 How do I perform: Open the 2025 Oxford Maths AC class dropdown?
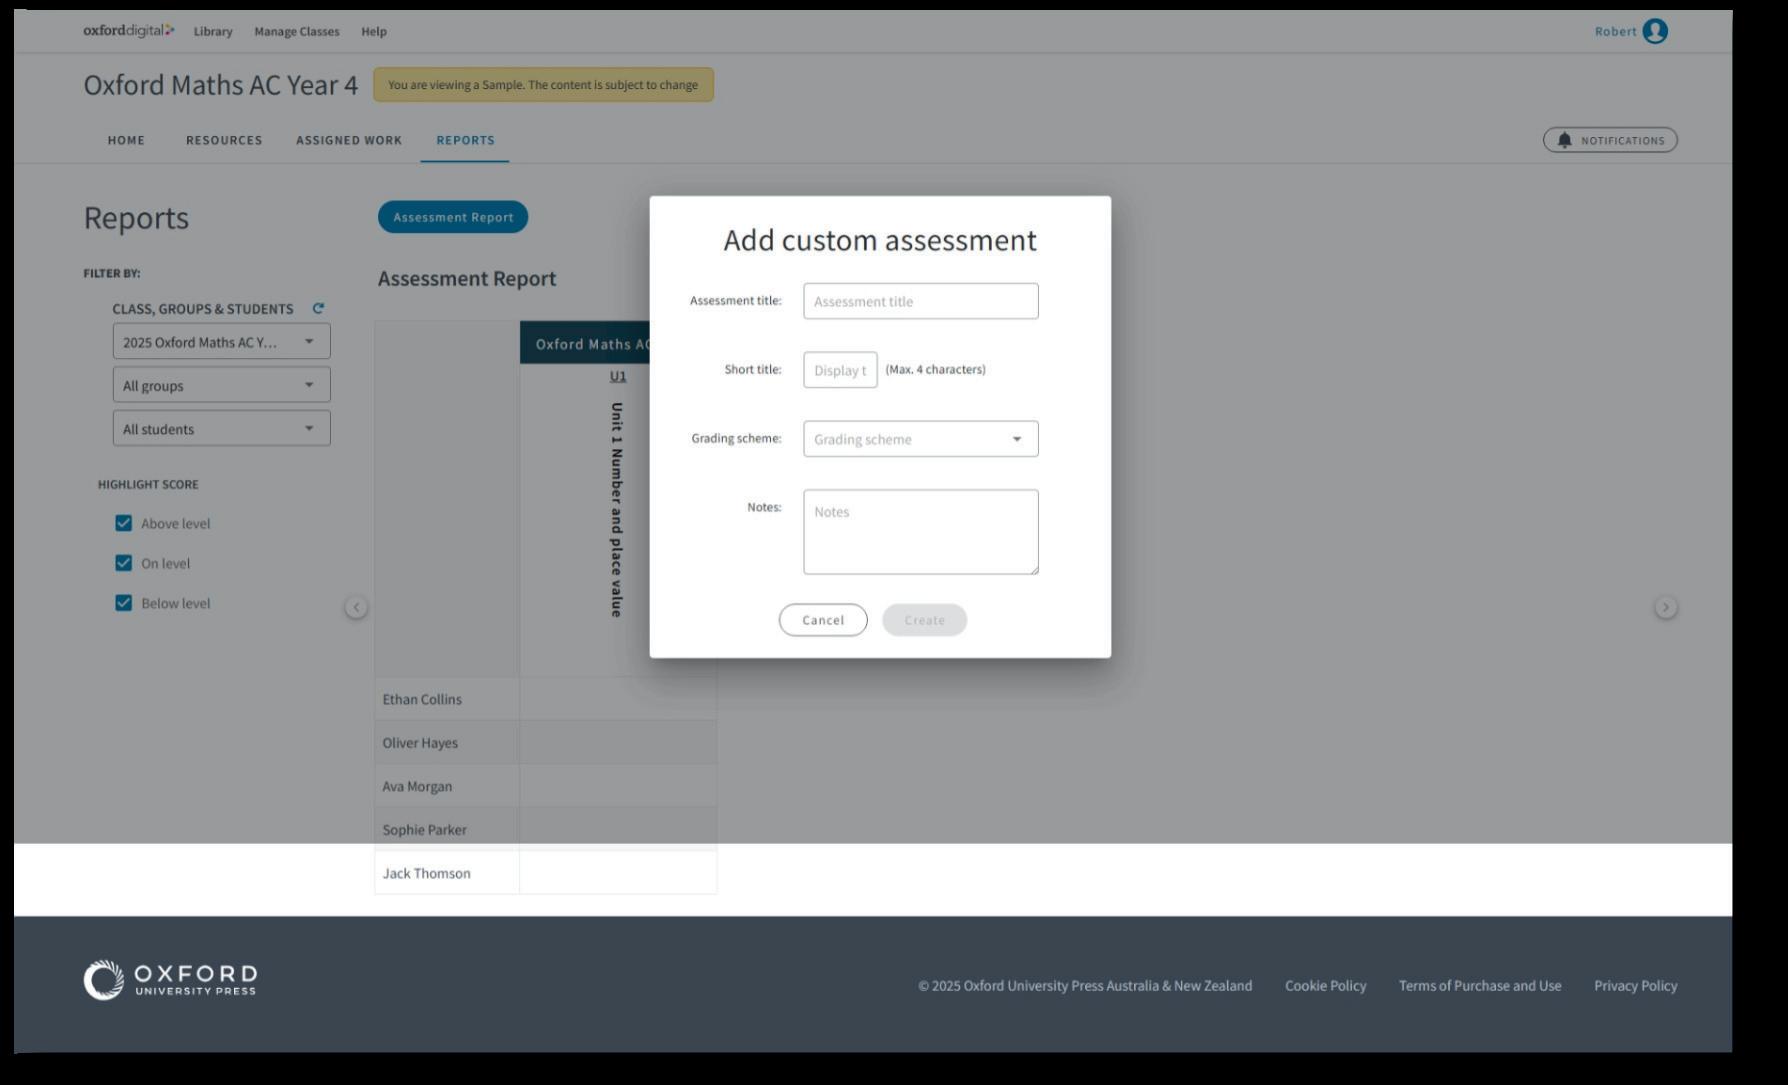[x=221, y=342]
